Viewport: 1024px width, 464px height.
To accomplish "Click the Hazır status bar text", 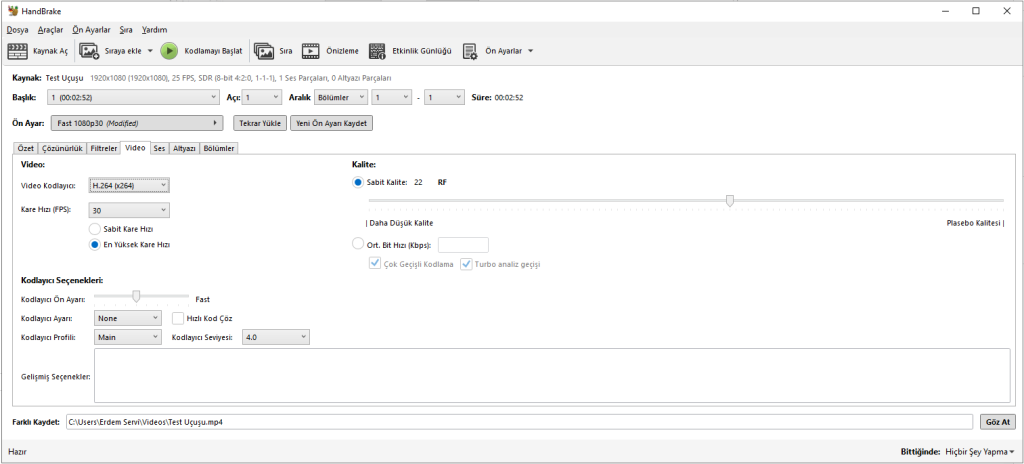I will (x=17, y=452).
